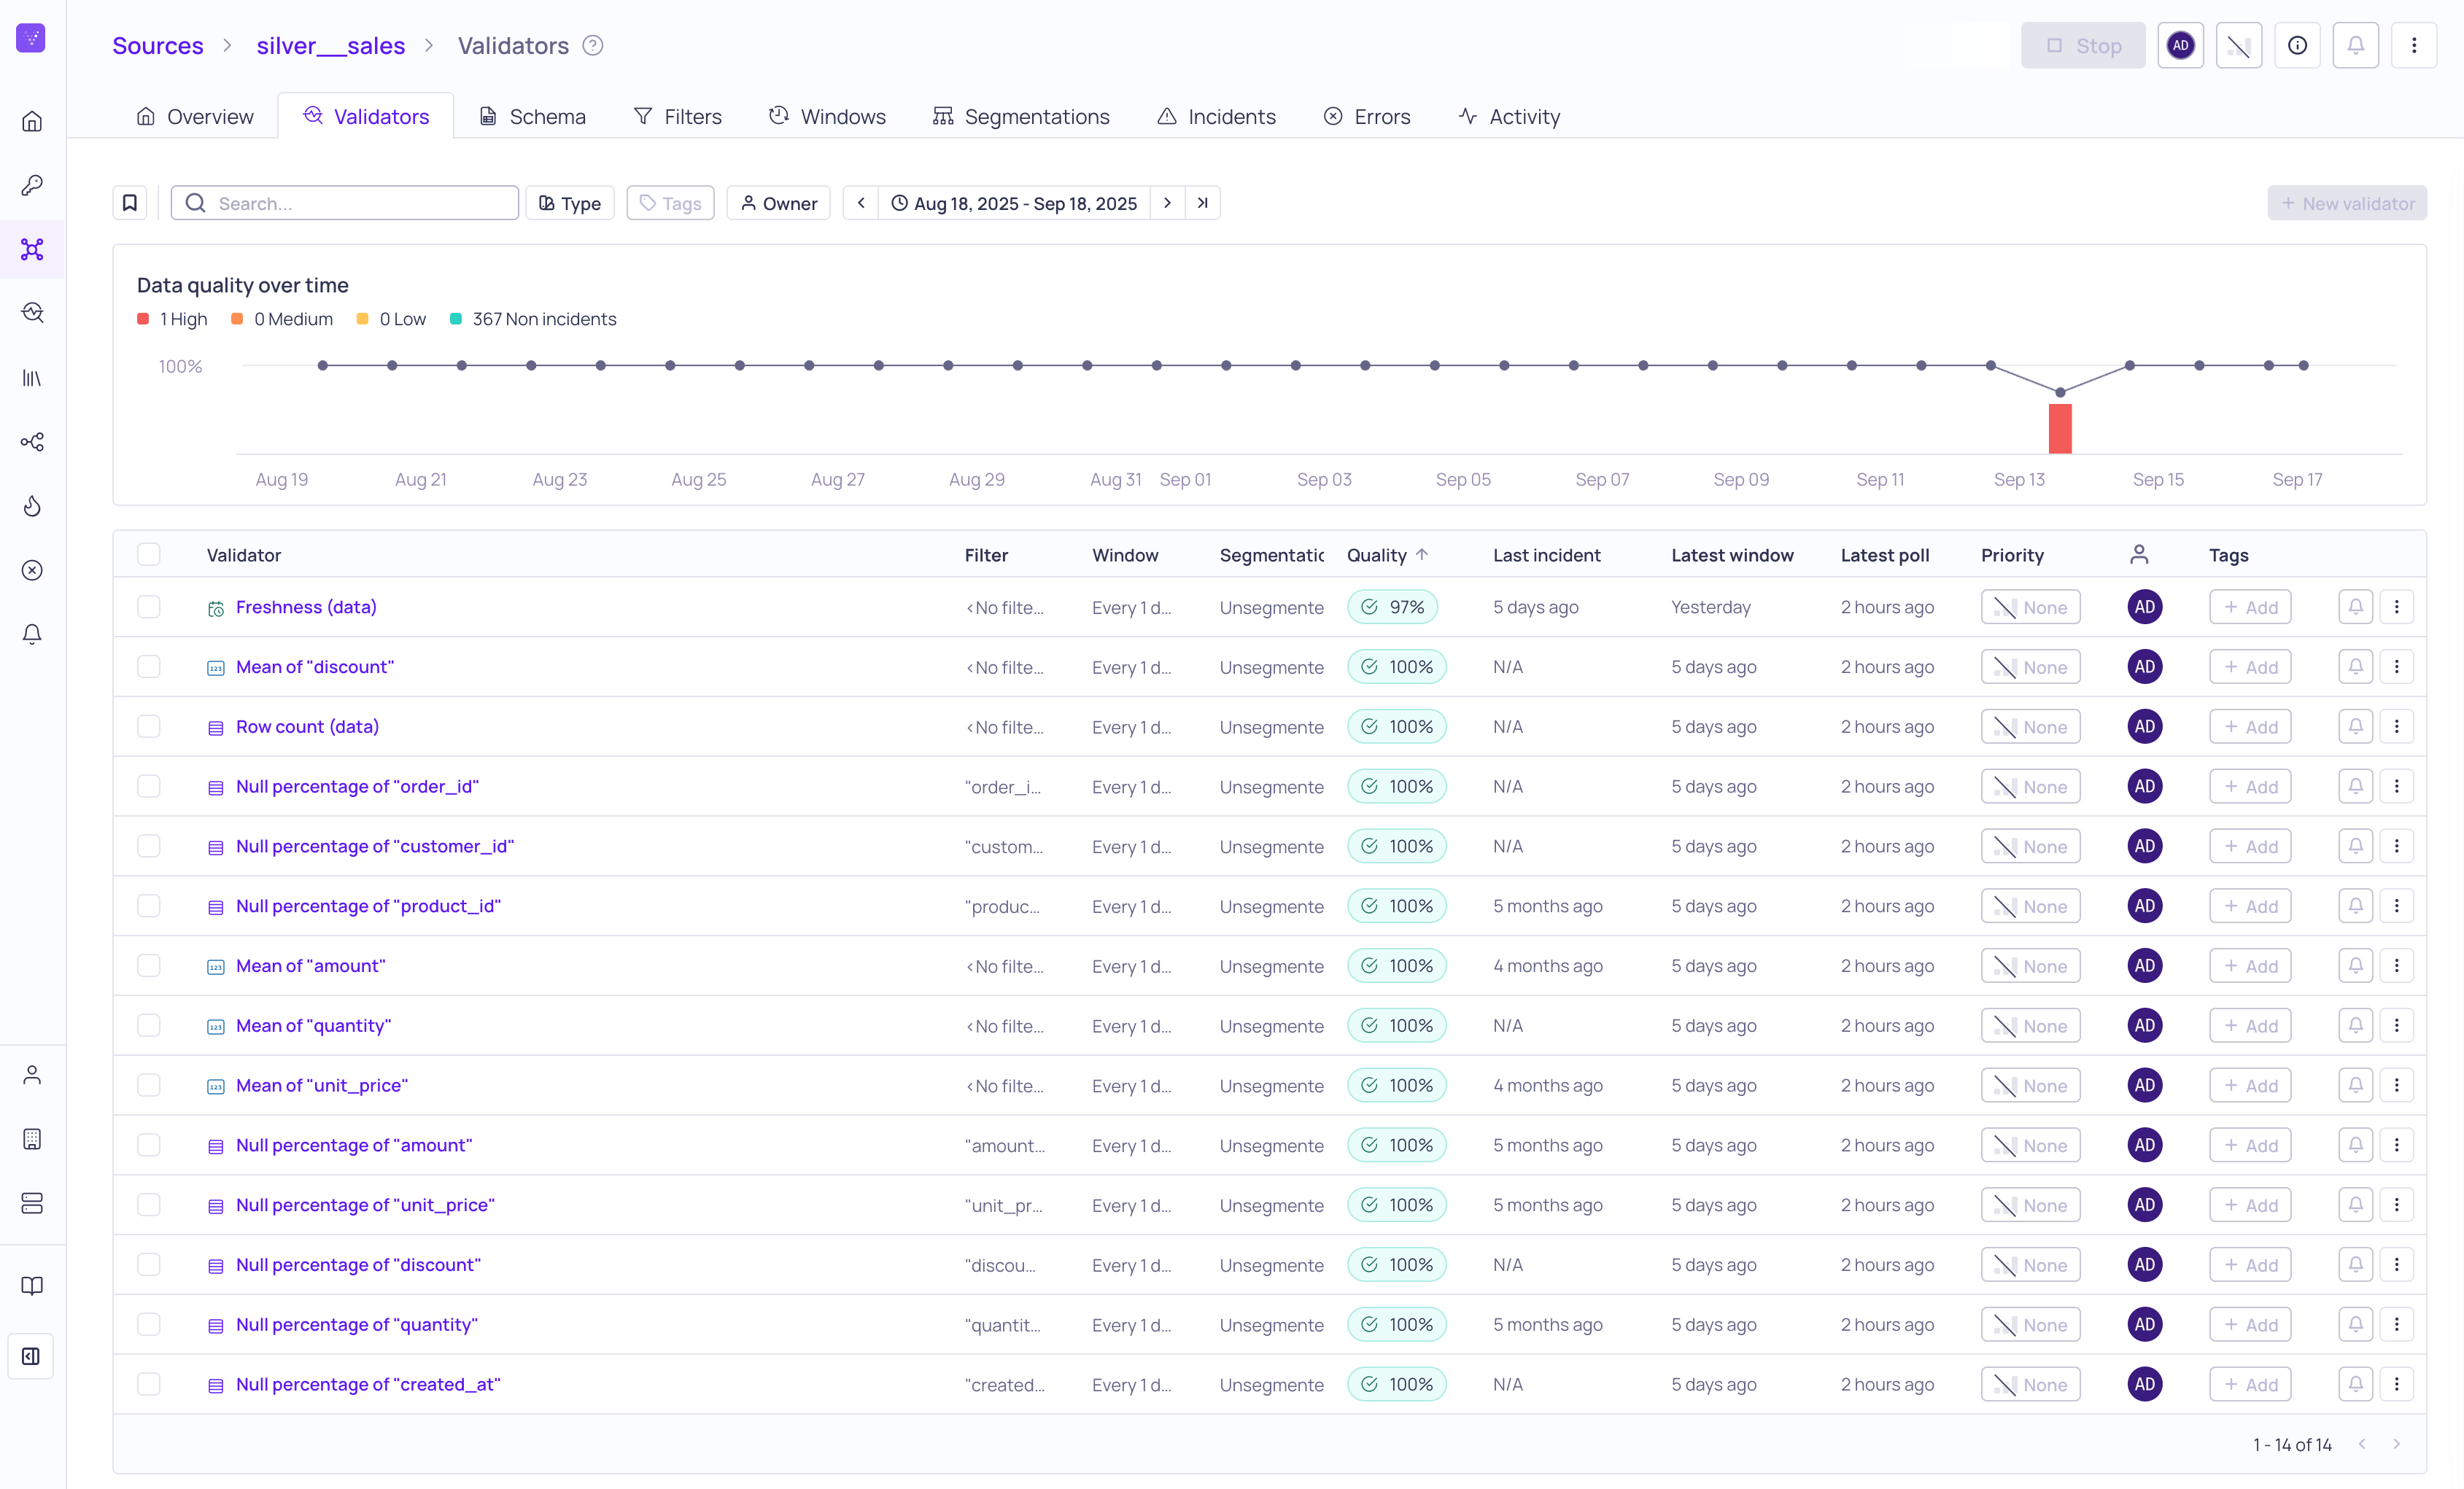The height and width of the screenshot is (1489, 2464).
Task: Open the Owner filter dropdown
Action: [778, 203]
